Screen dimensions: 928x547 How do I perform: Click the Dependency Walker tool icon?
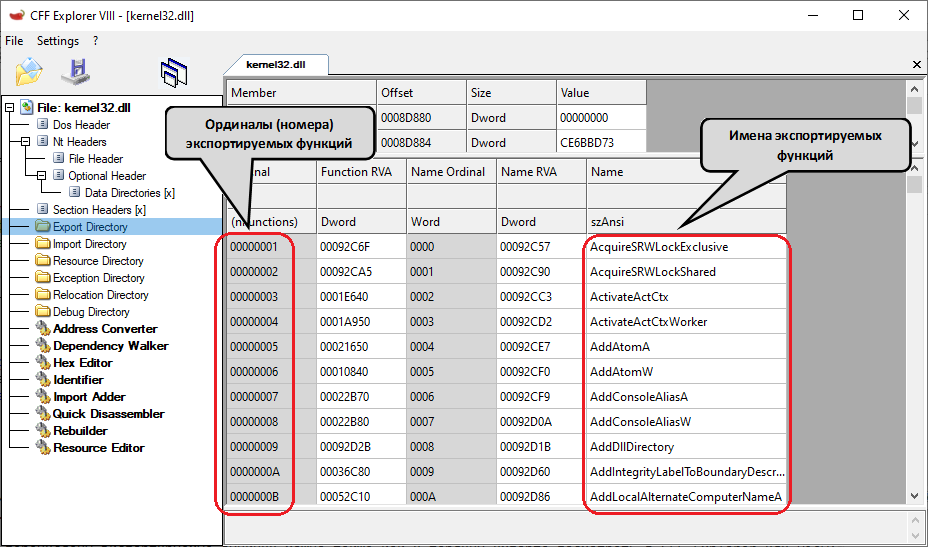(x=43, y=345)
